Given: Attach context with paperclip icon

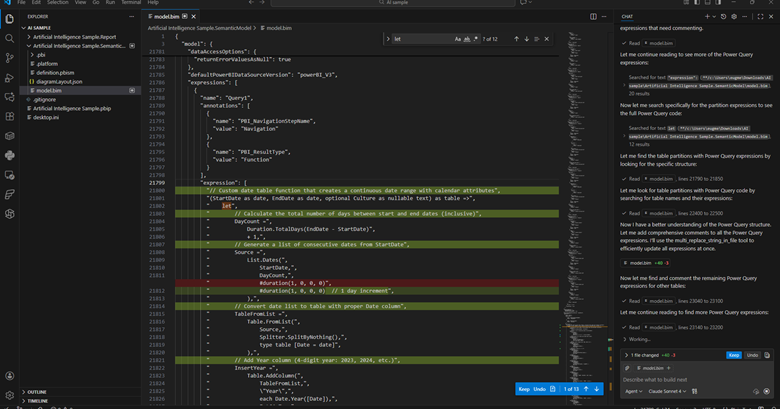Looking at the screenshot, I should [x=627, y=368].
